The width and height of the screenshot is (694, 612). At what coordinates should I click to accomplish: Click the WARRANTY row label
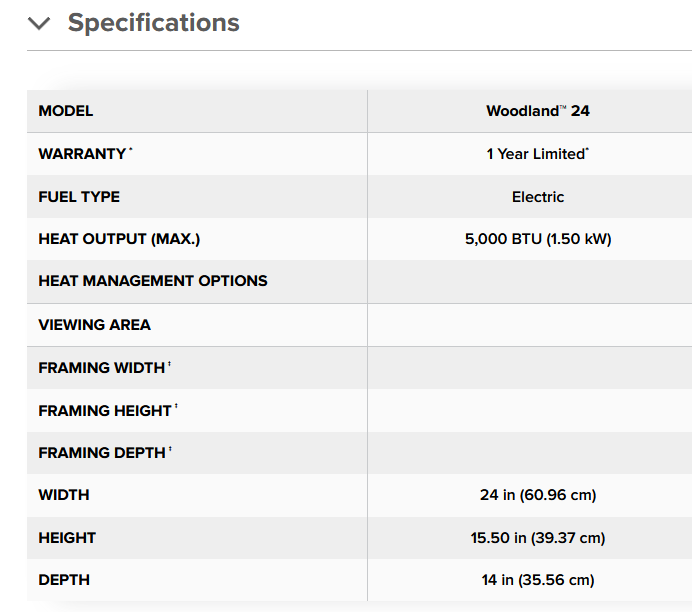(x=82, y=154)
